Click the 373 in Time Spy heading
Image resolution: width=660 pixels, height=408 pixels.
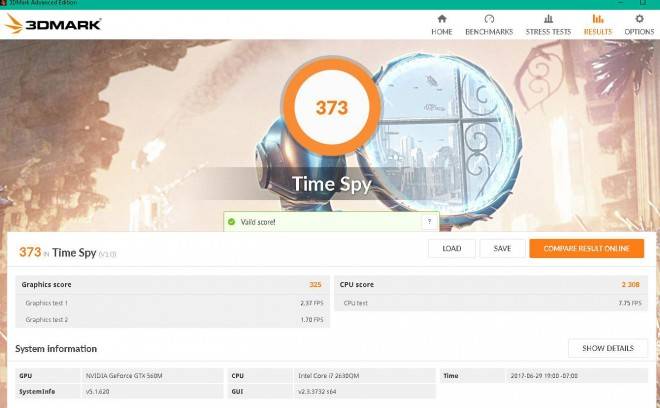coord(67,252)
